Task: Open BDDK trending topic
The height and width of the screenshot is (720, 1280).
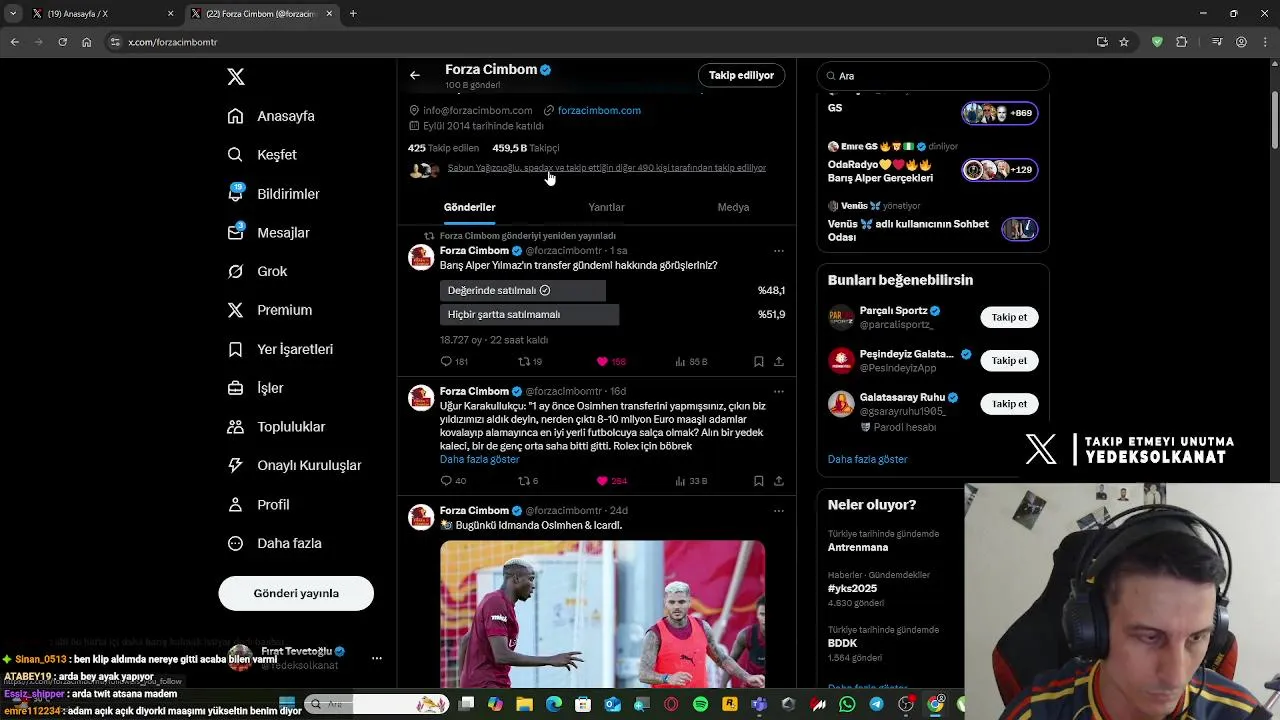Action: click(843, 644)
